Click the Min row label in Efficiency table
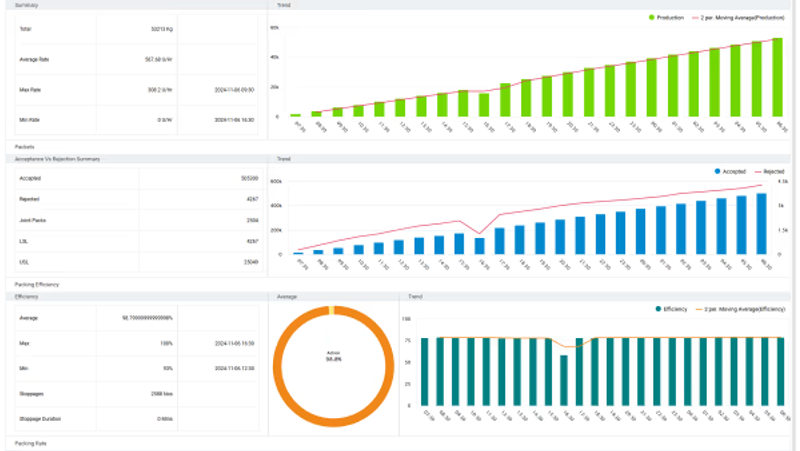This screenshot has height=451, width=800. coord(23,368)
